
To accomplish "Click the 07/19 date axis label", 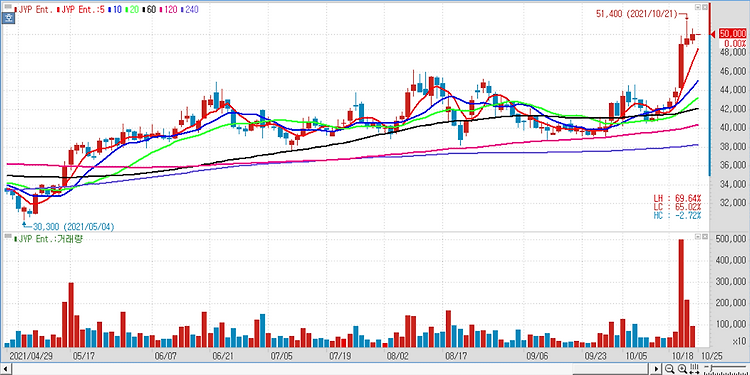I will tap(341, 356).
